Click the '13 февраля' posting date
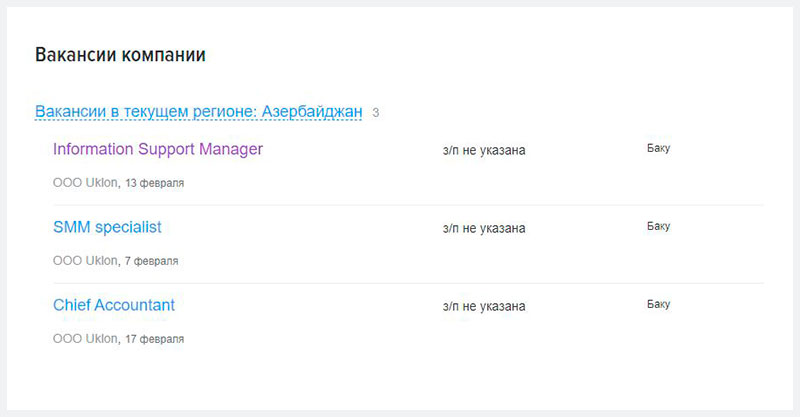This screenshot has height=417, width=800. (x=155, y=183)
